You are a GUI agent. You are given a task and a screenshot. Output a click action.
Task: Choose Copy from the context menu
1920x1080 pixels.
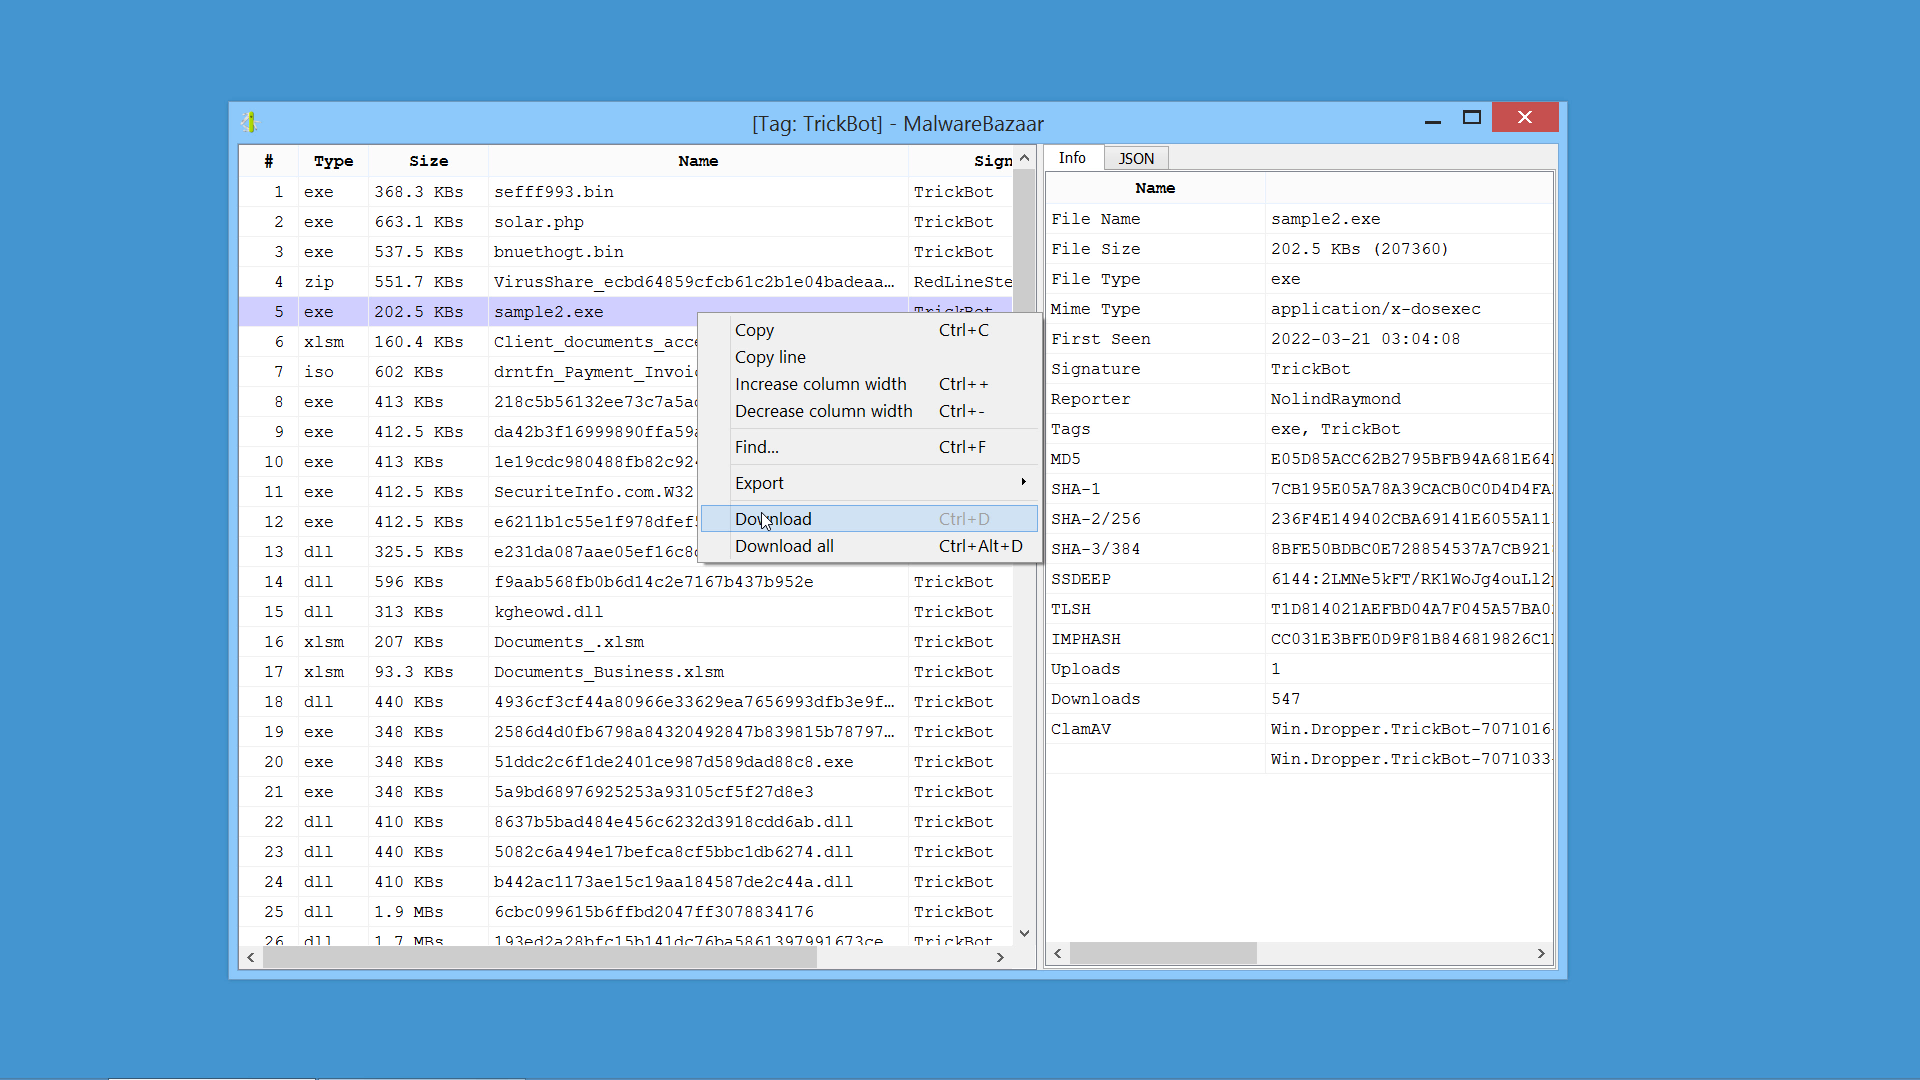point(868,330)
